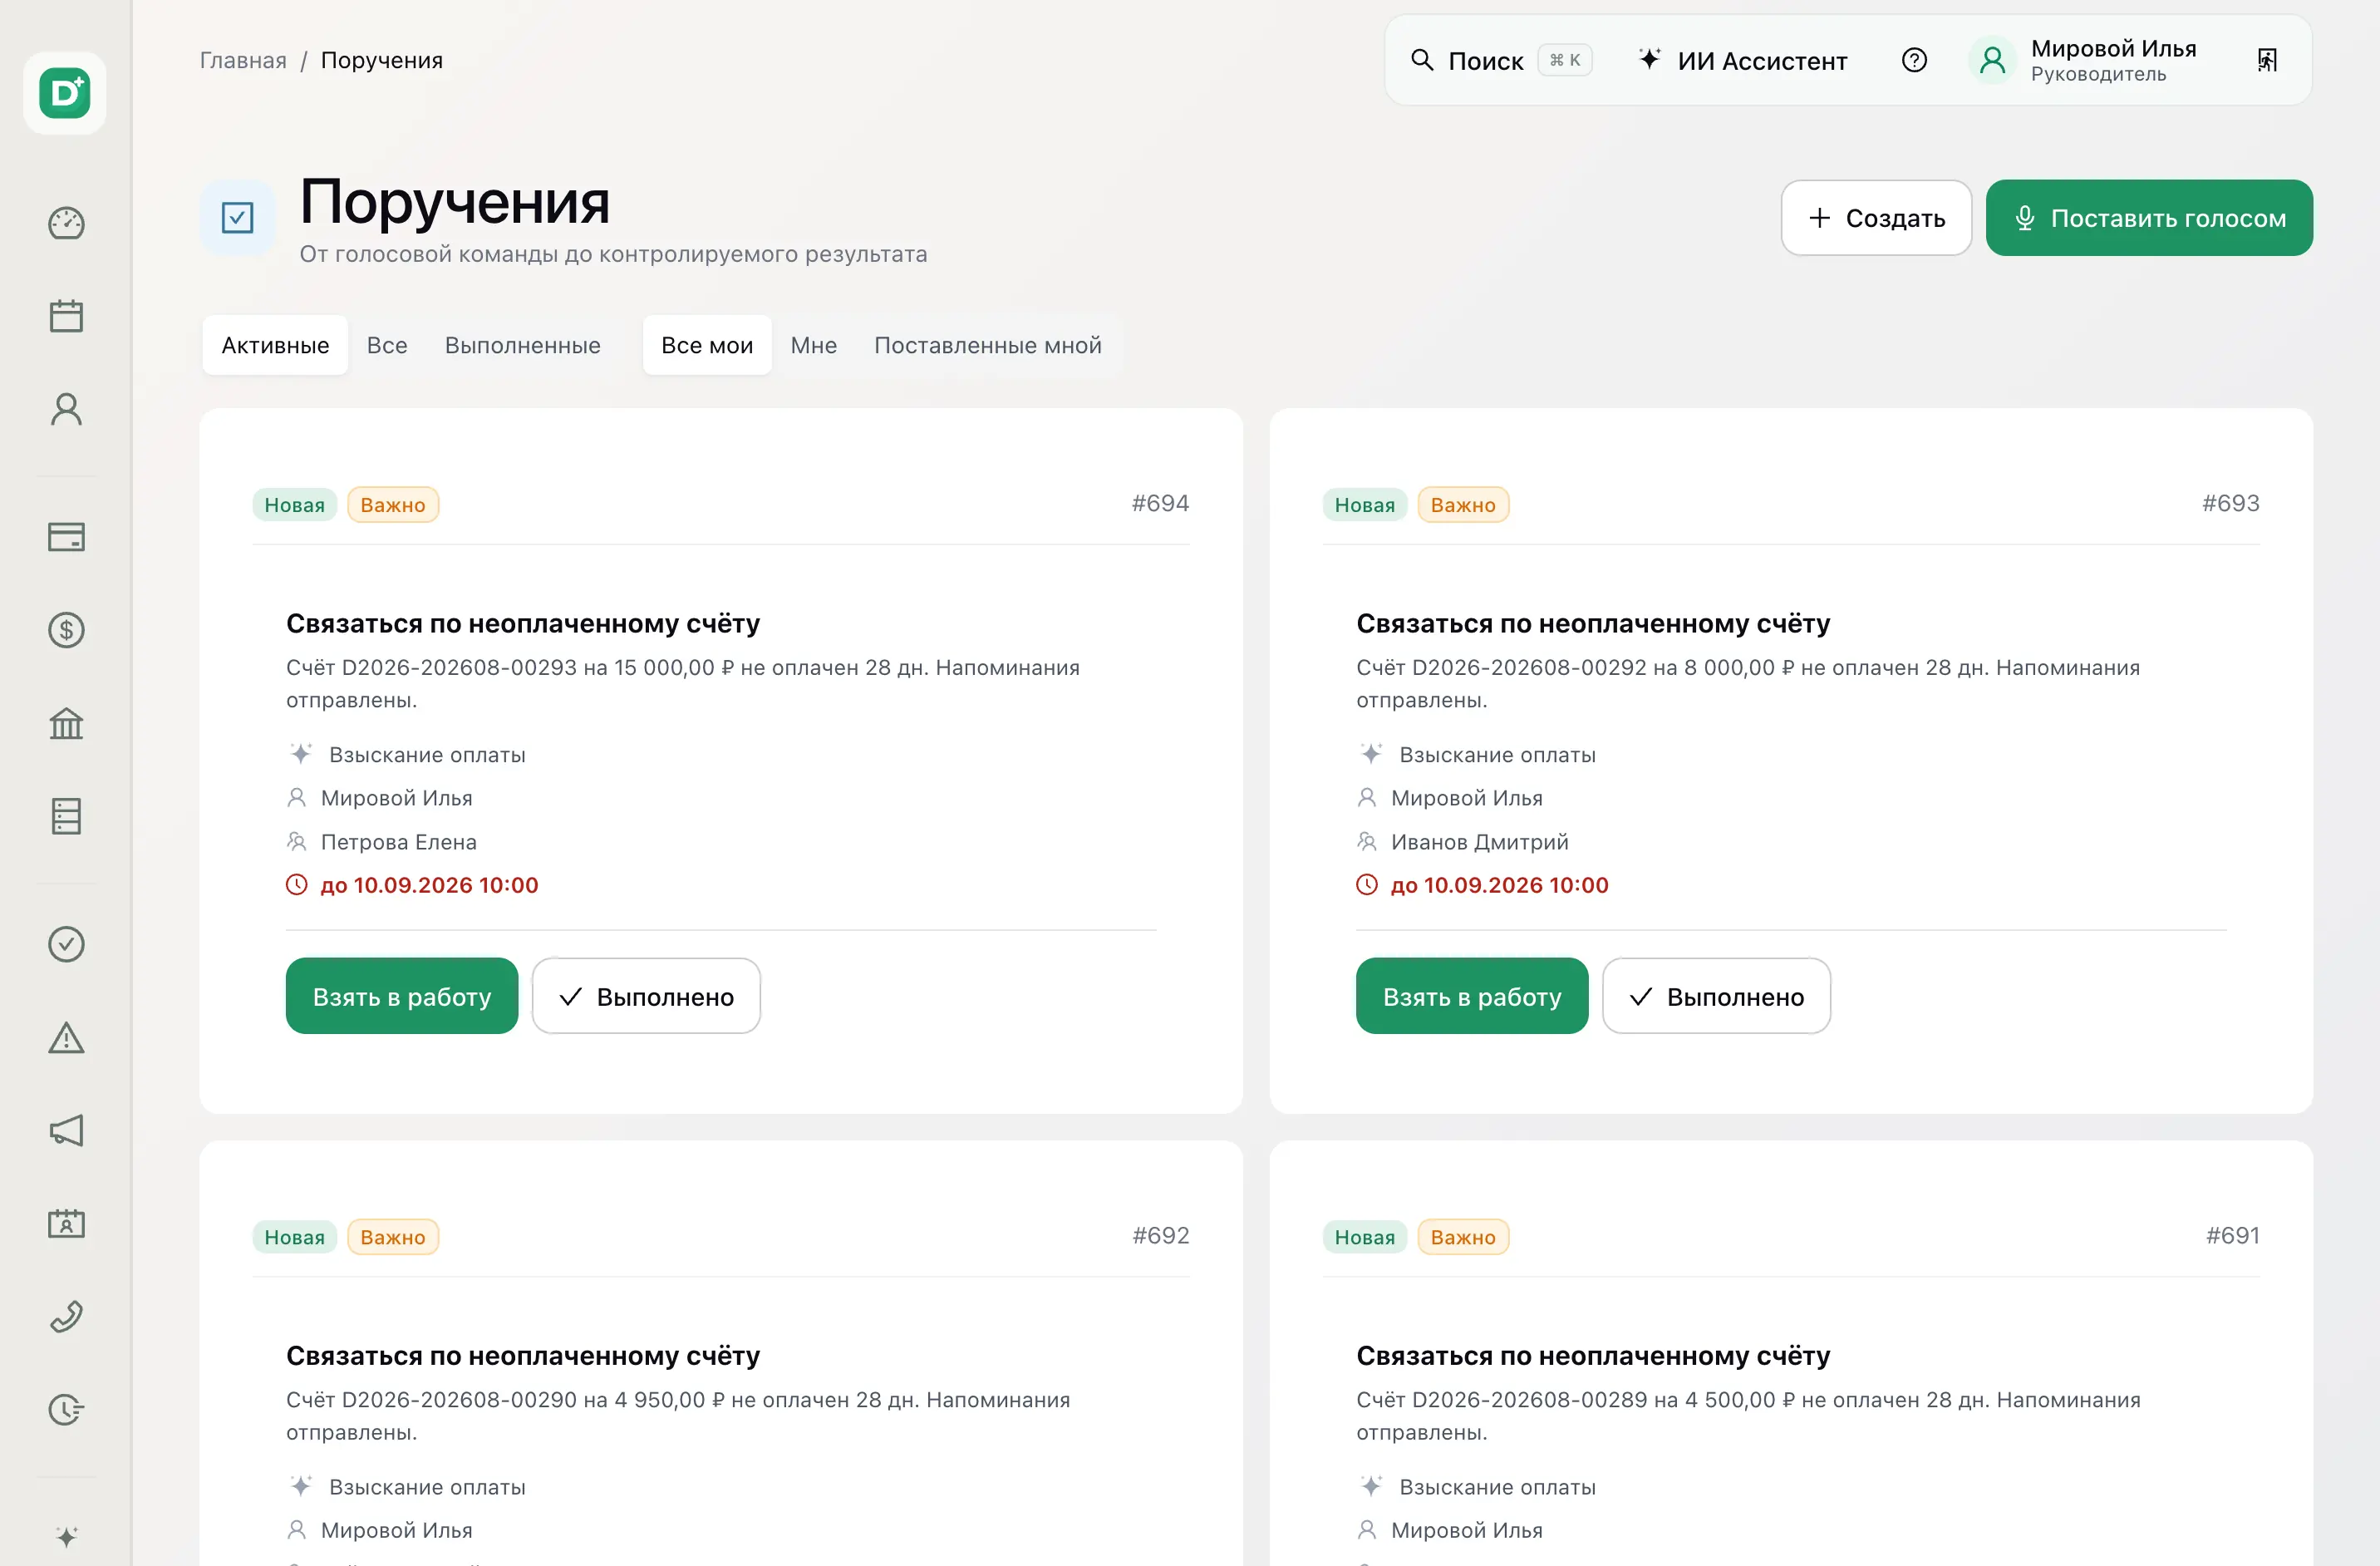The width and height of the screenshot is (2380, 1566).
Task: Click the checkbox icon beside Поручения heading
Action: pos(237,217)
